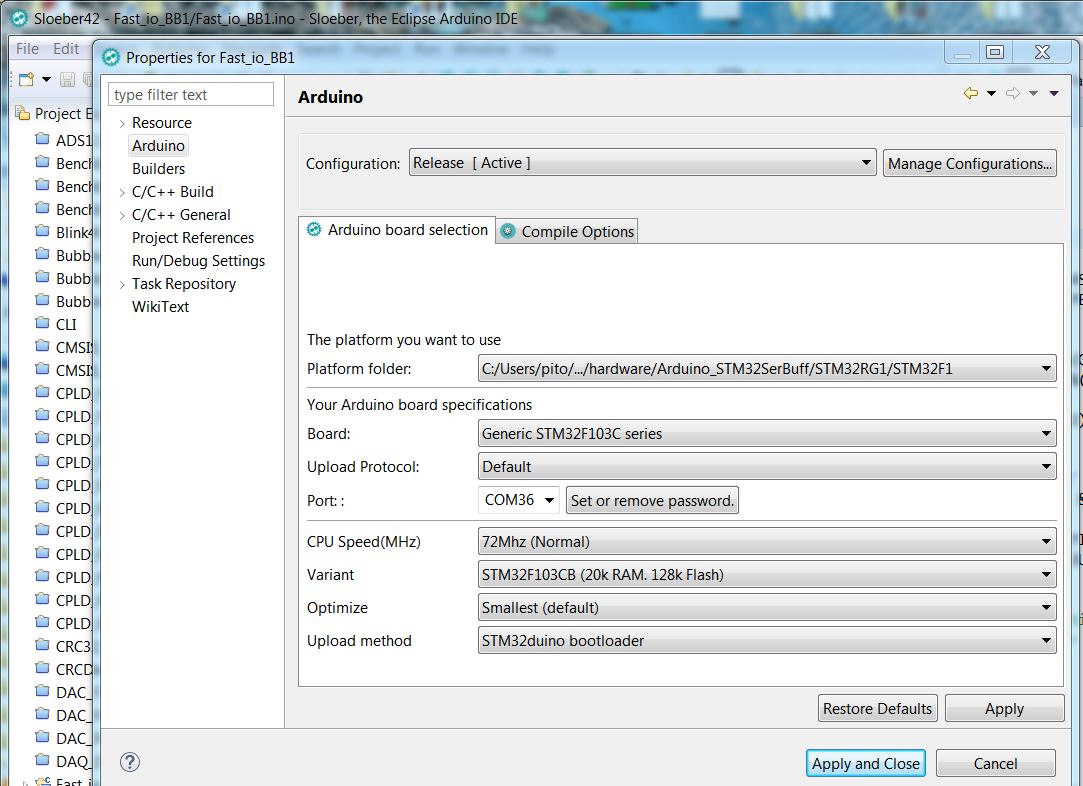Screen dimensions: 1083x786
Task: Expand the Task Repository tree node
Action: tap(122, 284)
